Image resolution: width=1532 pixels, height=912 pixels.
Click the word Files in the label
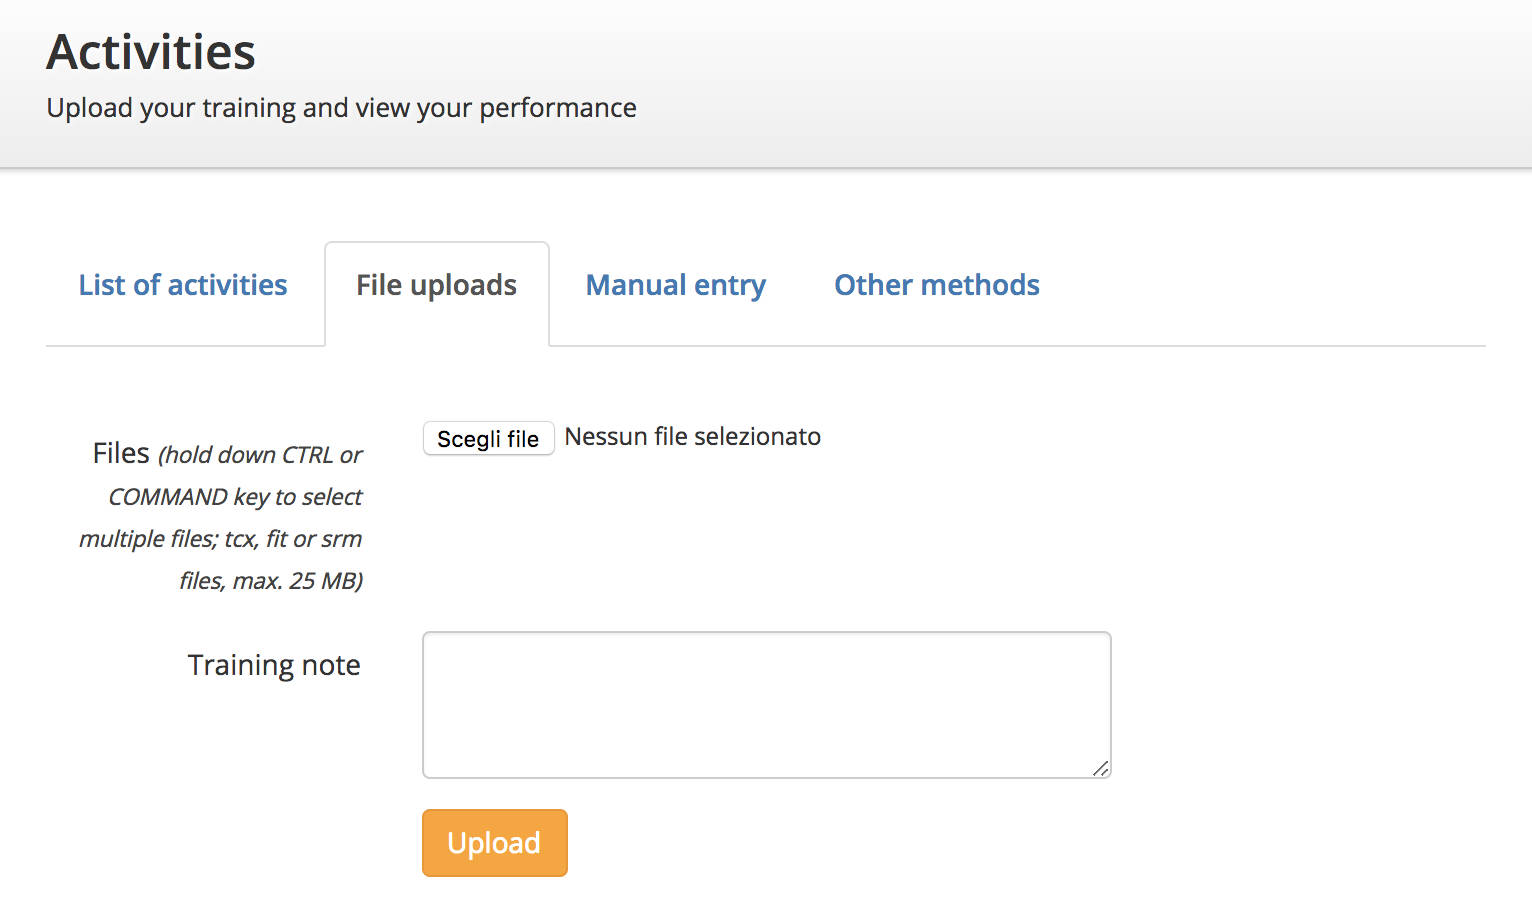click(121, 453)
